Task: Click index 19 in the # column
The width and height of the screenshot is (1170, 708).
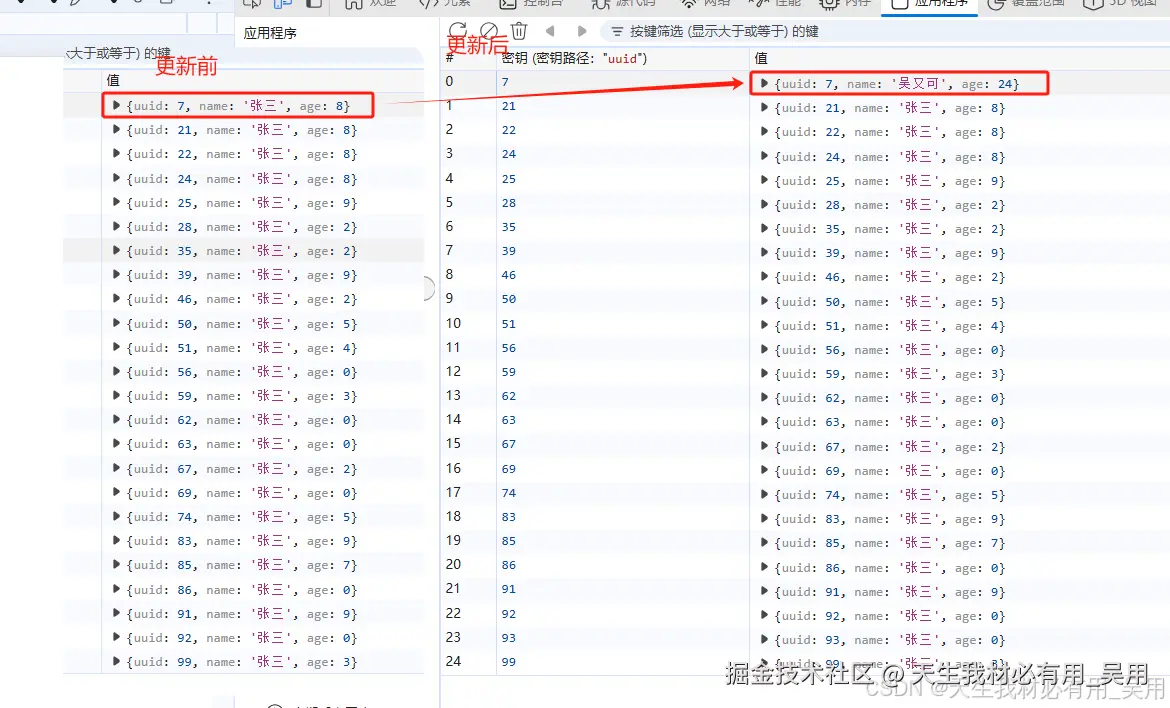Action: coord(453,540)
